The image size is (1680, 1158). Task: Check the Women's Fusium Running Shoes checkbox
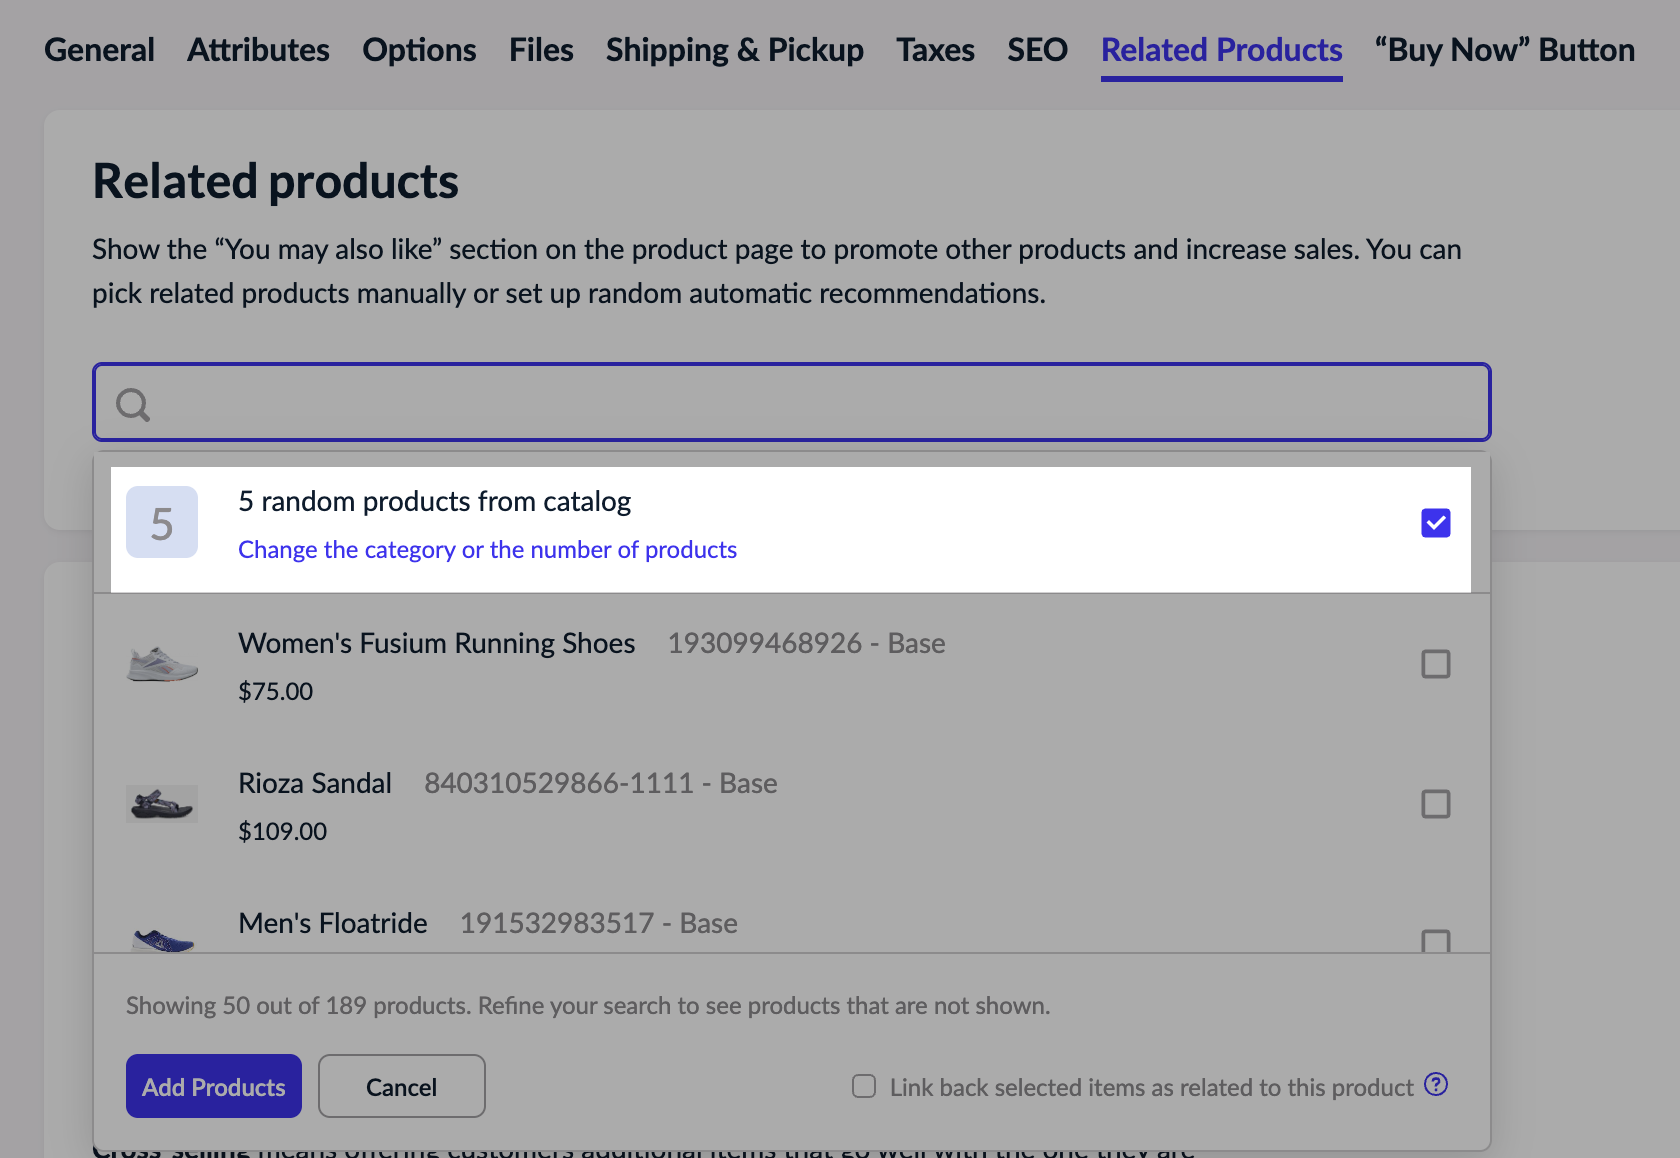click(x=1436, y=664)
